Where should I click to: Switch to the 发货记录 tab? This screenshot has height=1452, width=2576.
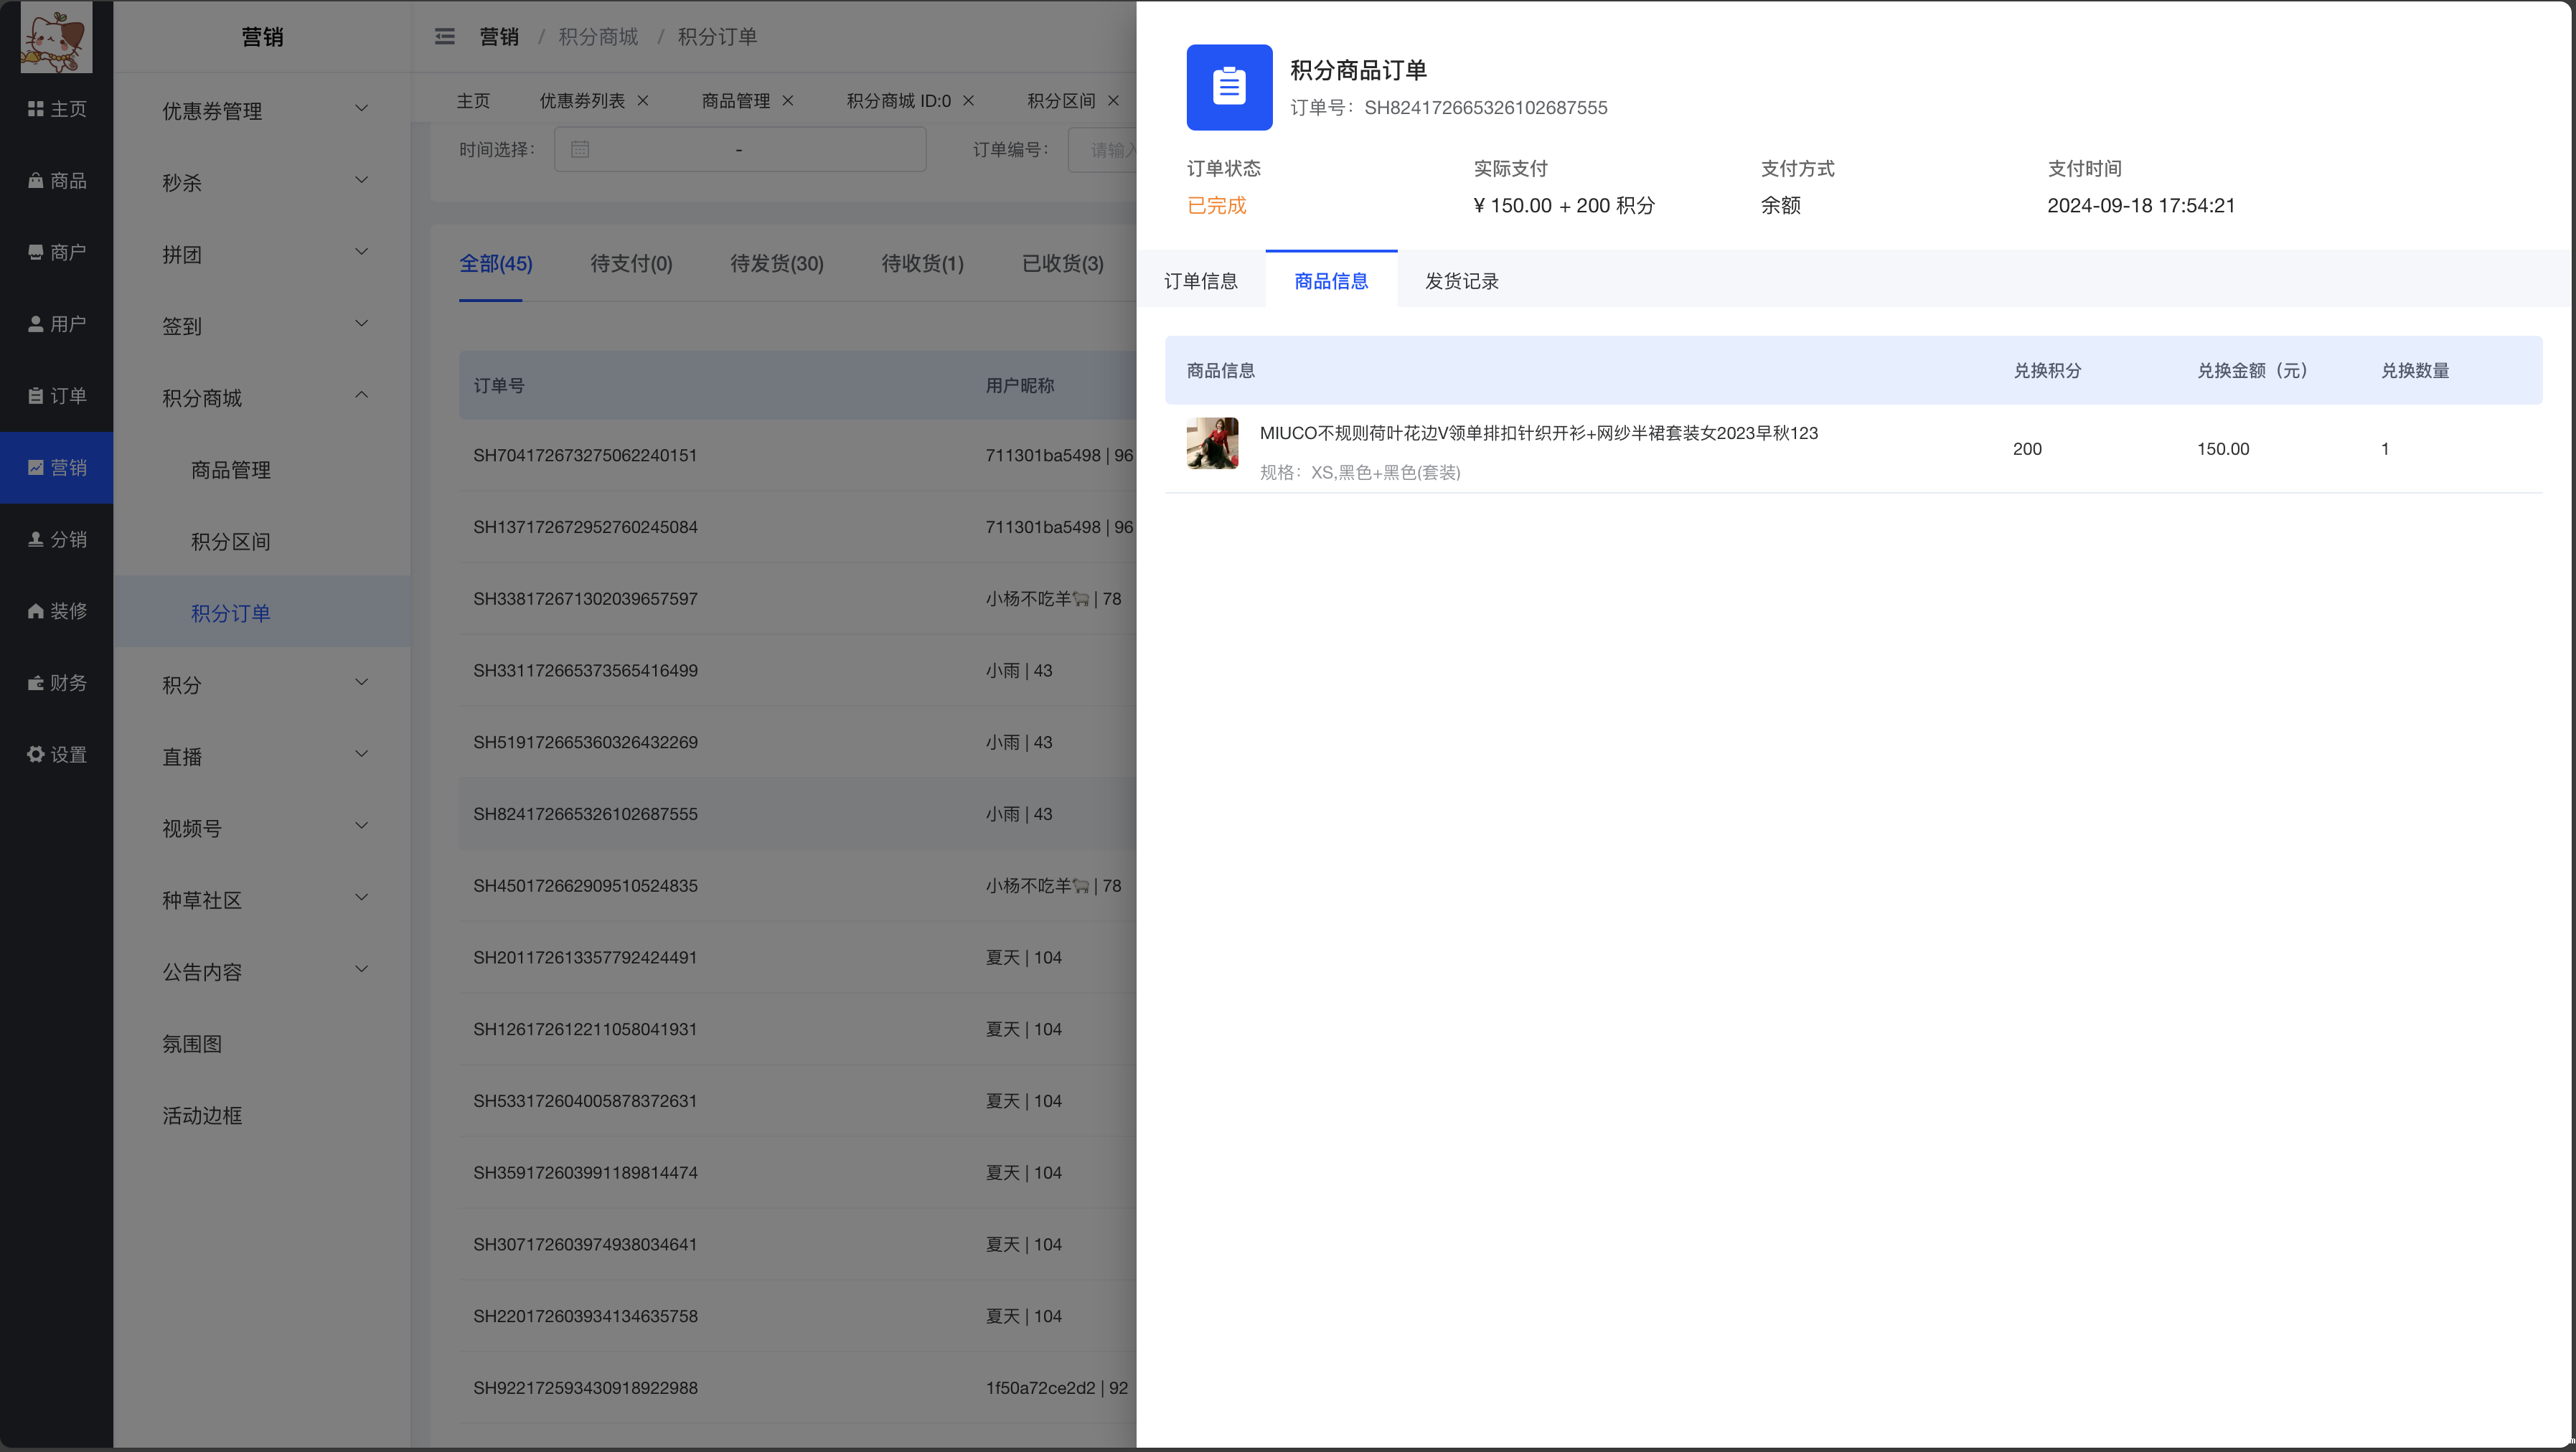tap(1461, 281)
